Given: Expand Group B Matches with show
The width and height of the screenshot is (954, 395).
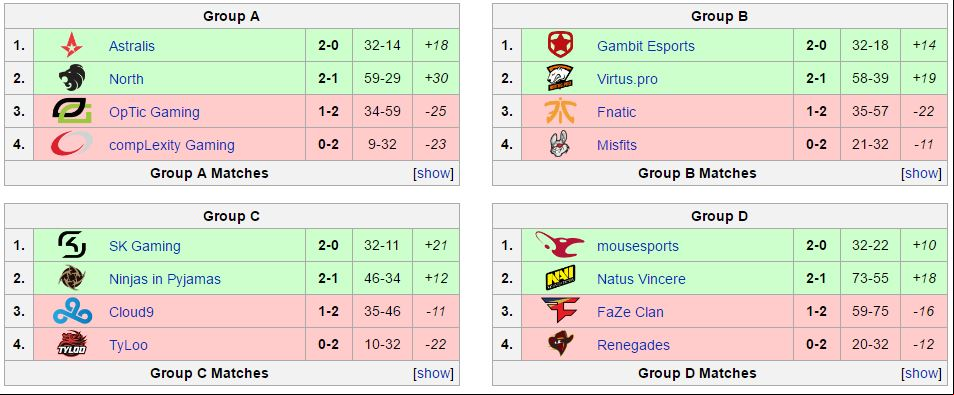Looking at the screenshot, I should [922, 173].
